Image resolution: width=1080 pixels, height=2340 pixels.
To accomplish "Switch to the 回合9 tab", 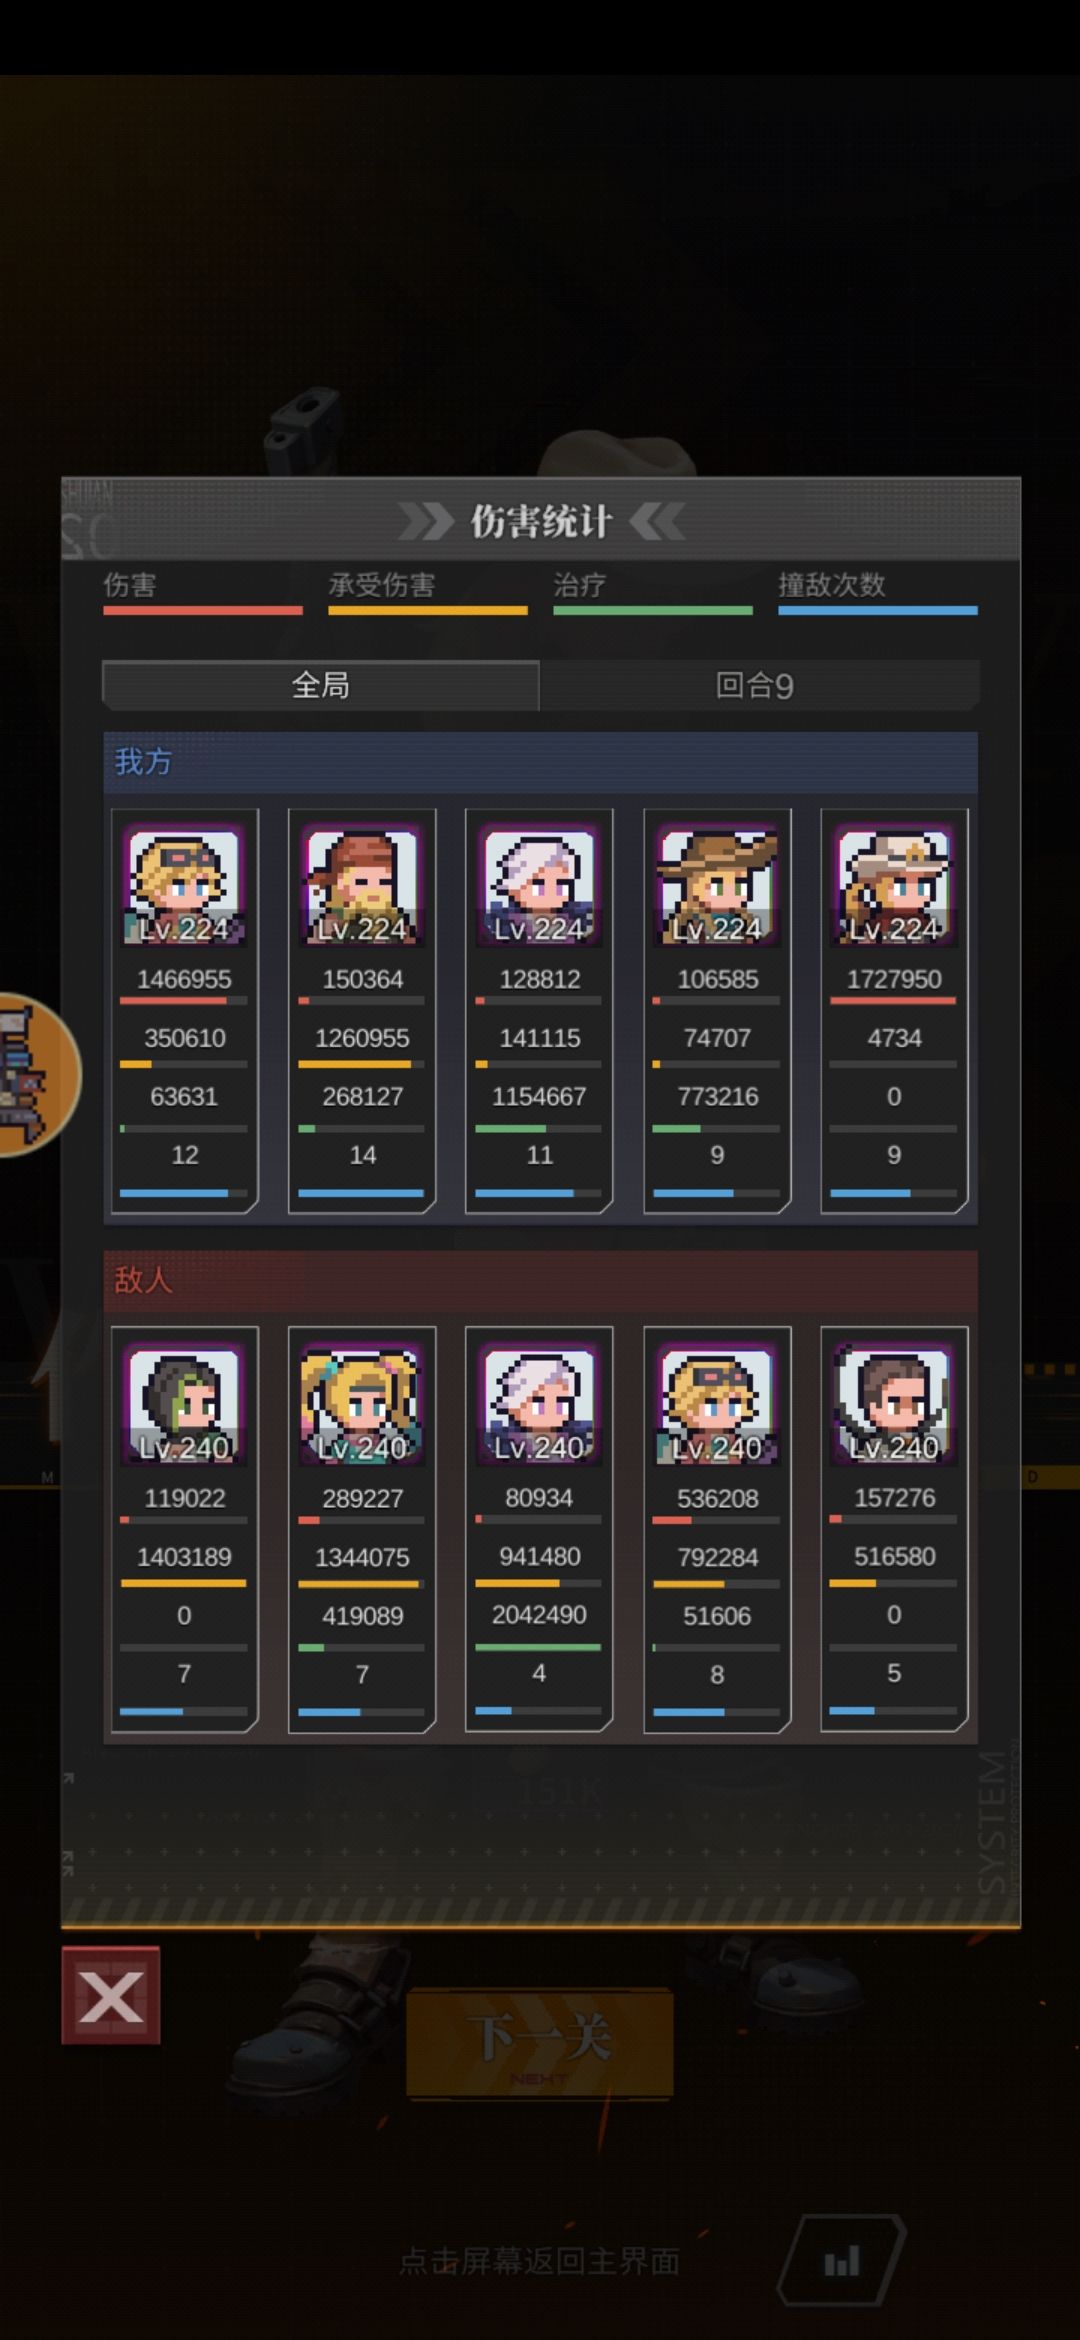I will (x=758, y=685).
